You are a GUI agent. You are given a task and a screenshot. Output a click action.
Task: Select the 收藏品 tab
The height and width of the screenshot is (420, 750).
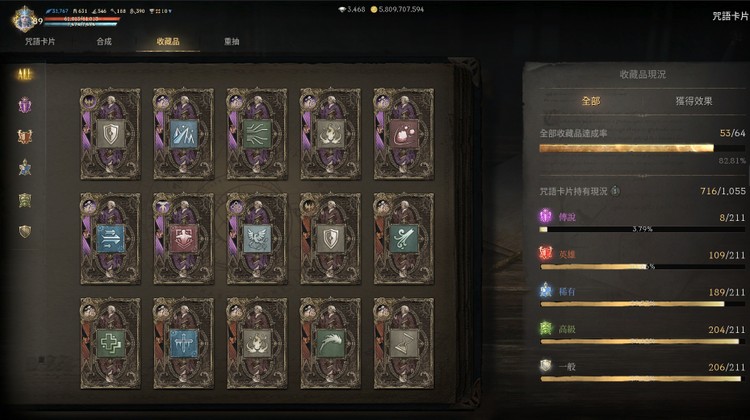[168, 42]
